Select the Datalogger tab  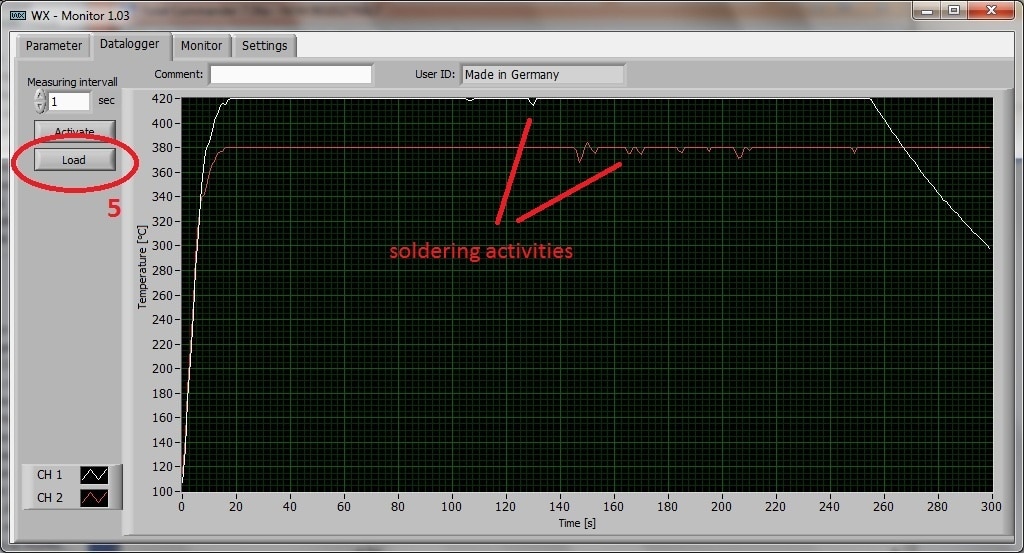[x=129, y=44]
